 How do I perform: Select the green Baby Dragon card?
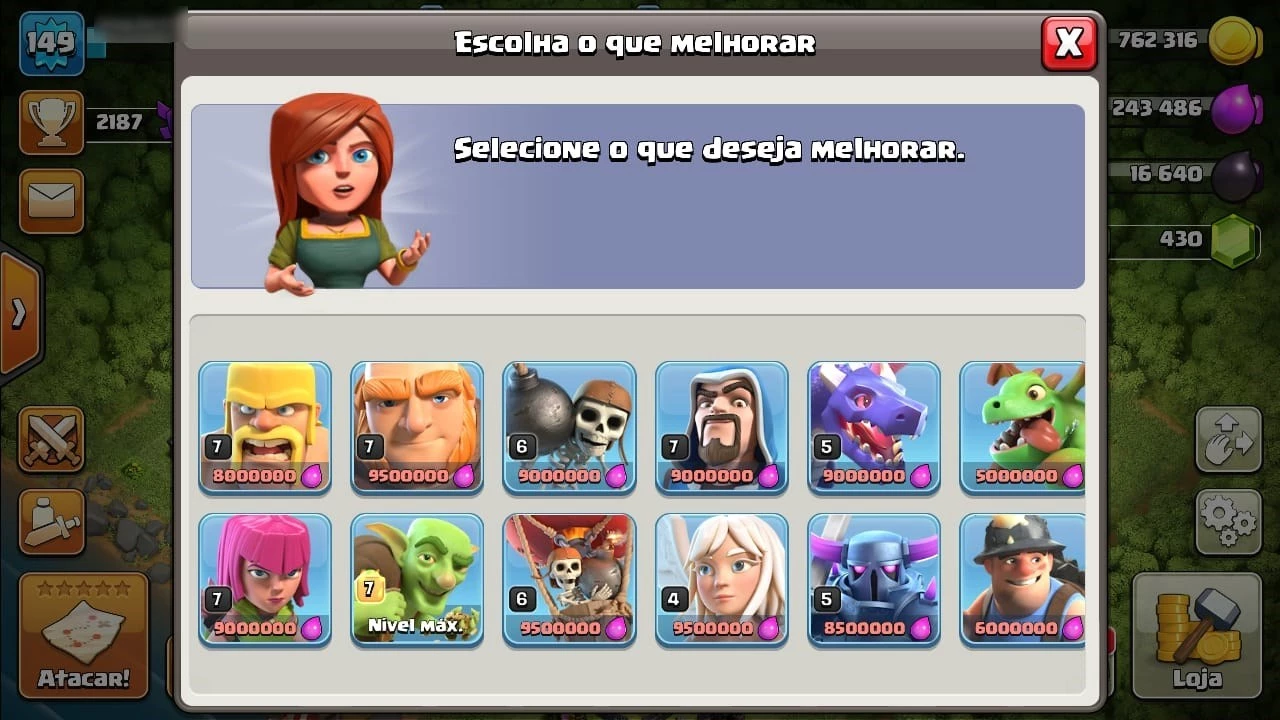[1022, 428]
